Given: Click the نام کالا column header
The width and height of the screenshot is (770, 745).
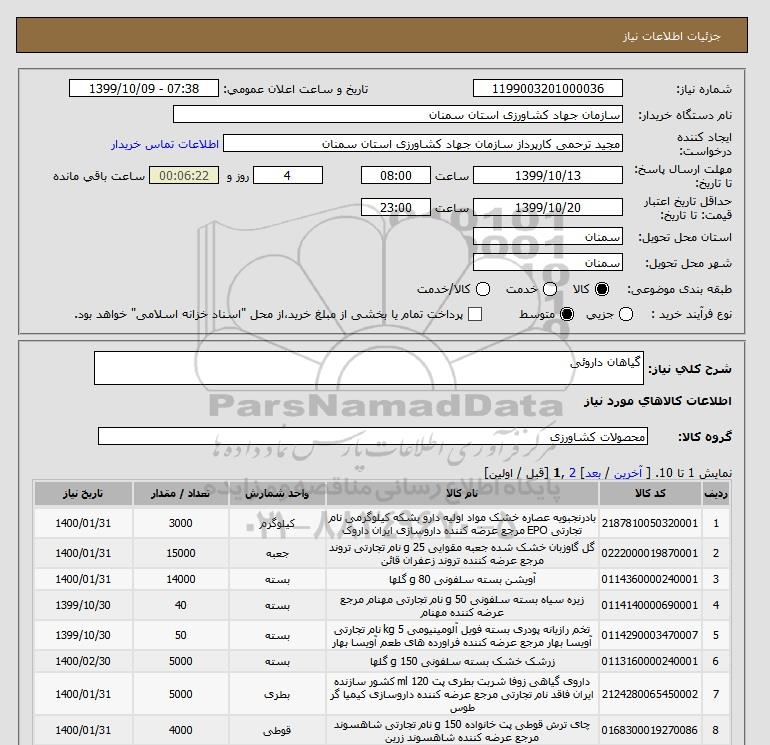Looking at the screenshot, I should [462, 494].
